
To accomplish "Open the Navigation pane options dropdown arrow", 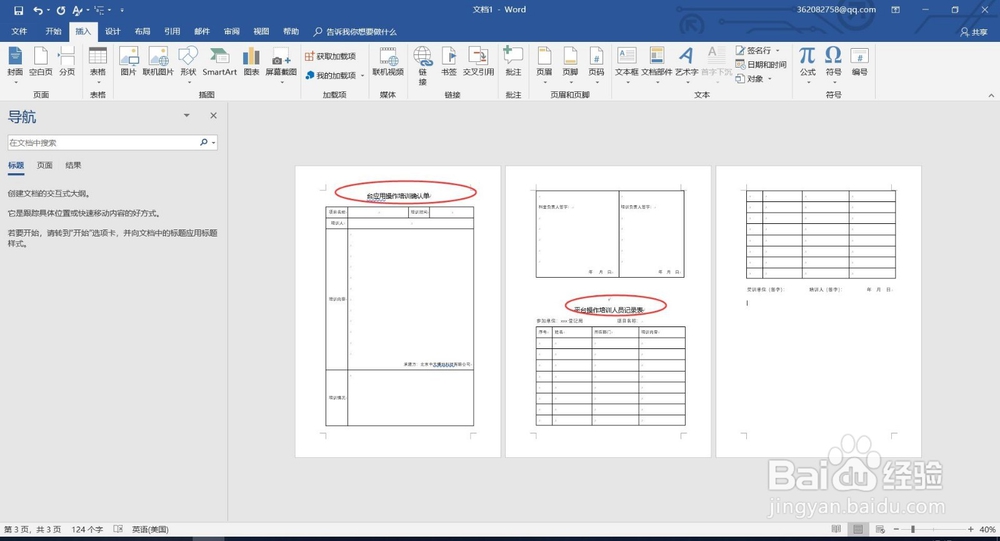I will tap(187, 115).
